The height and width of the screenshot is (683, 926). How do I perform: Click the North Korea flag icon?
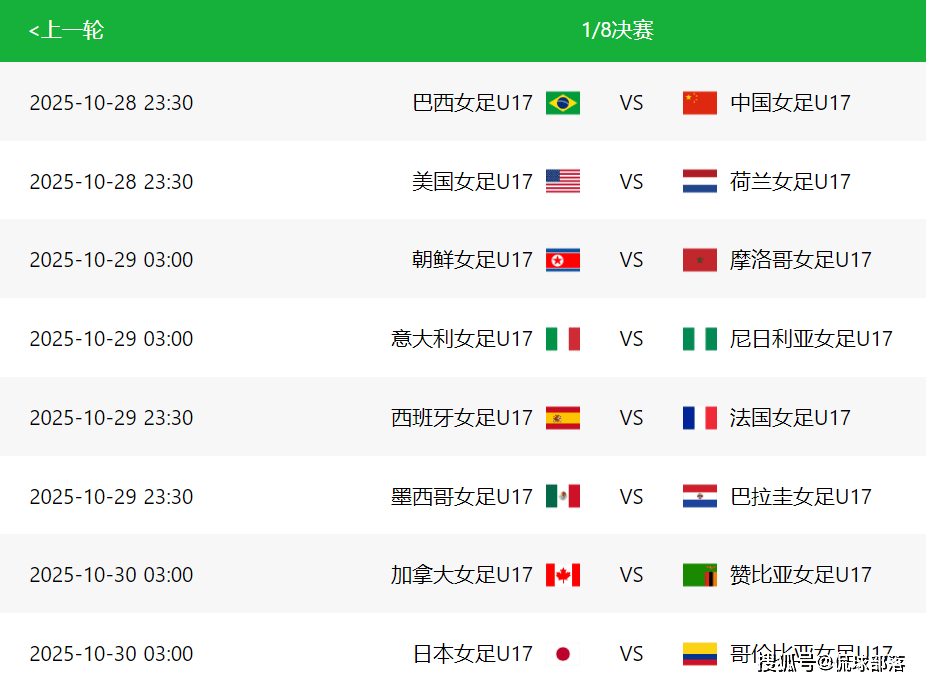(x=562, y=260)
